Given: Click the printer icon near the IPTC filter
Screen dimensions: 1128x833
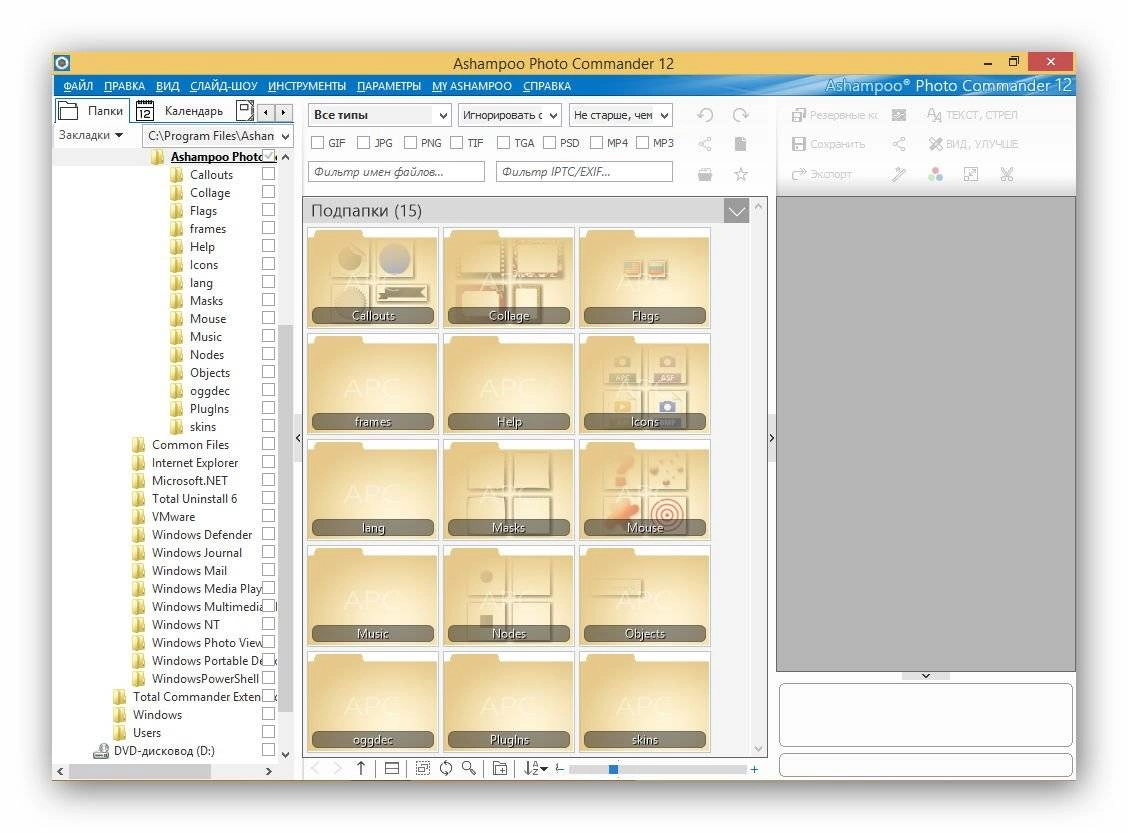Looking at the screenshot, I should (705, 174).
